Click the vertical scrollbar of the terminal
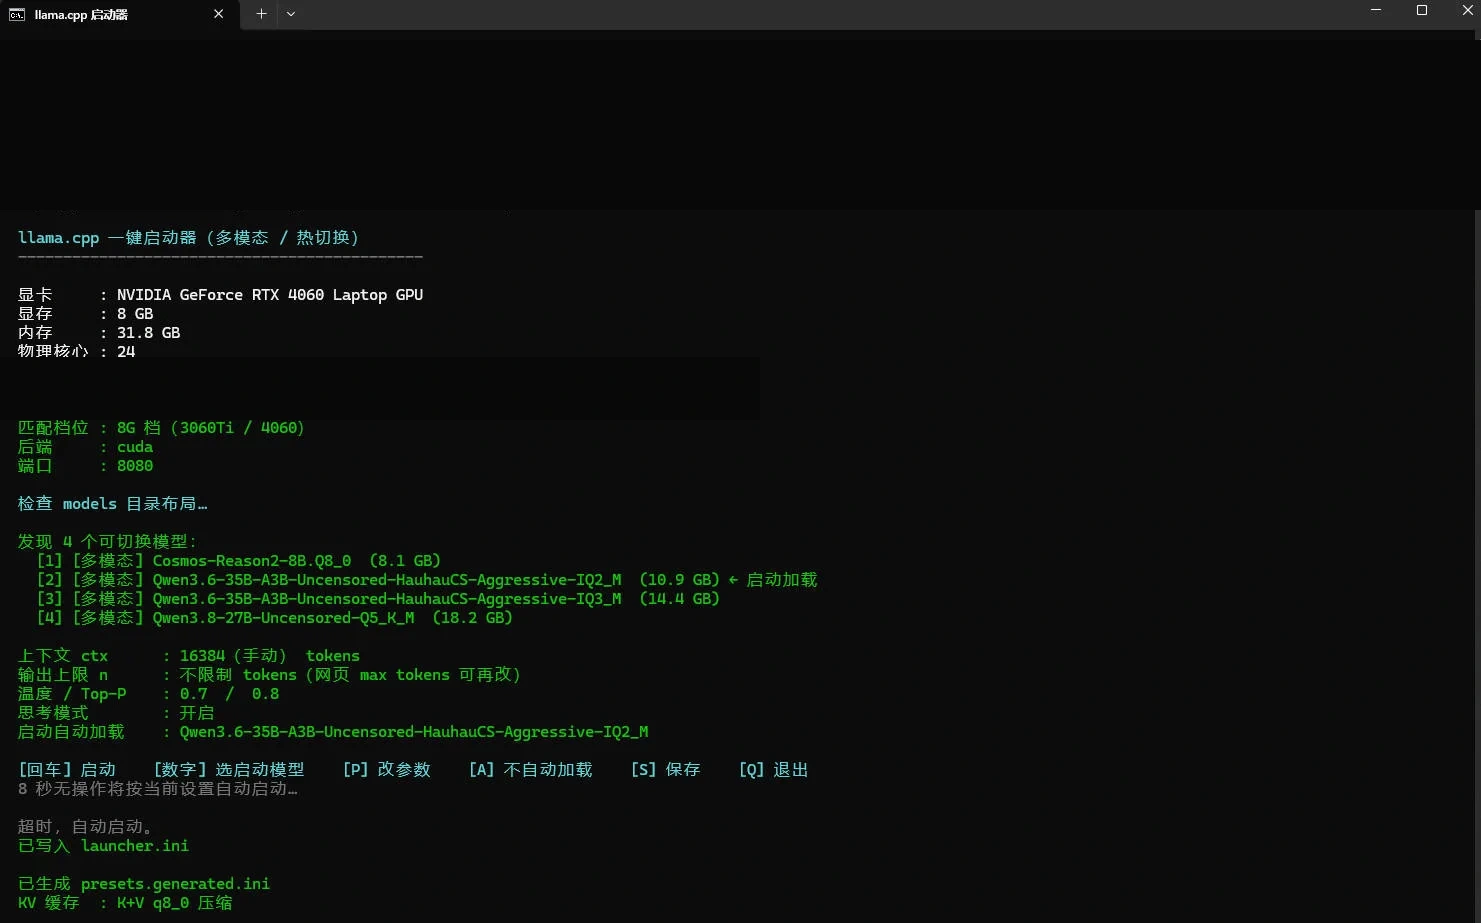 (x=1476, y=566)
